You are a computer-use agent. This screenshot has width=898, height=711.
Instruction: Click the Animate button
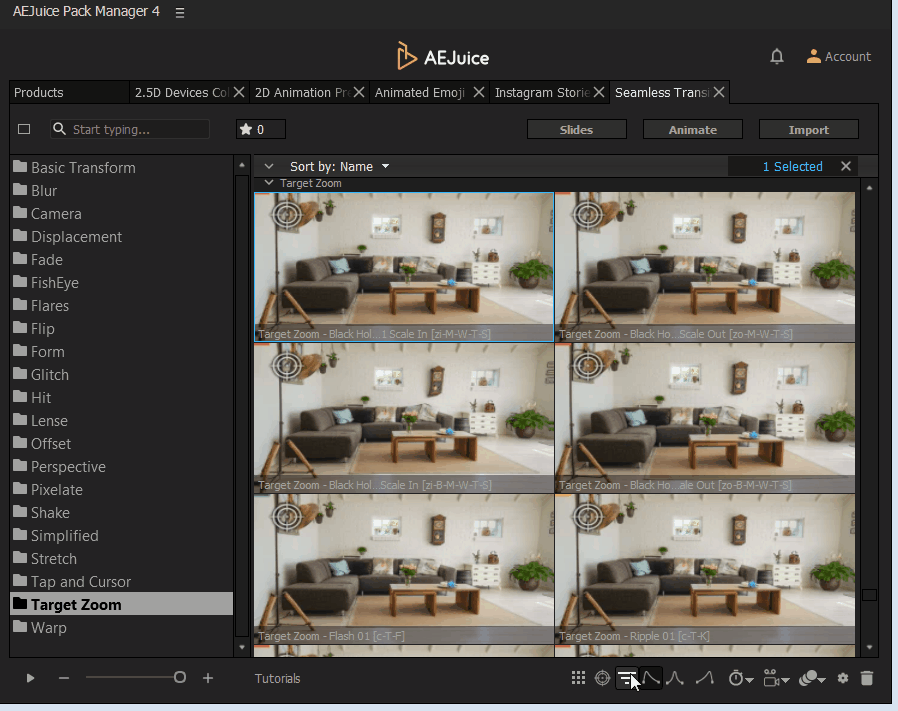(x=693, y=129)
